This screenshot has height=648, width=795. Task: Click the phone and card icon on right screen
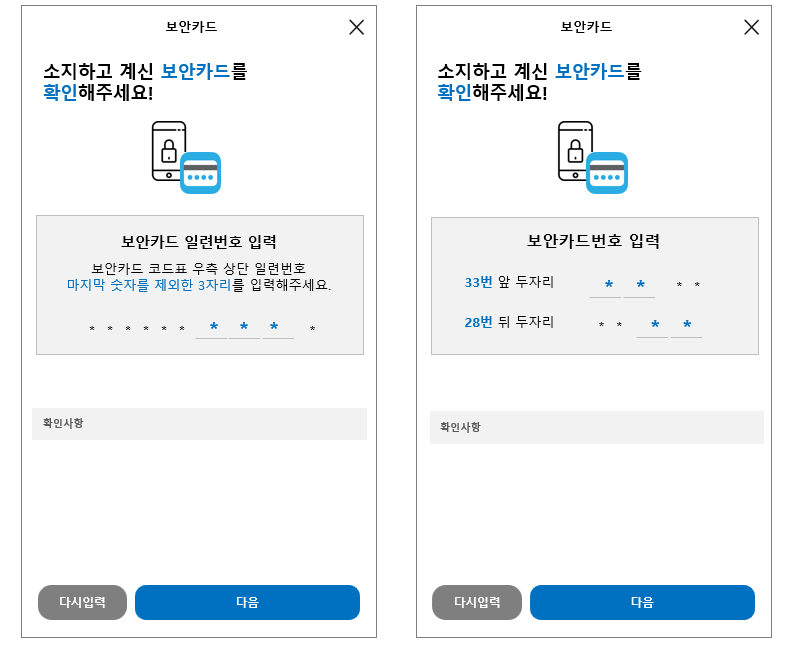pos(593,157)
